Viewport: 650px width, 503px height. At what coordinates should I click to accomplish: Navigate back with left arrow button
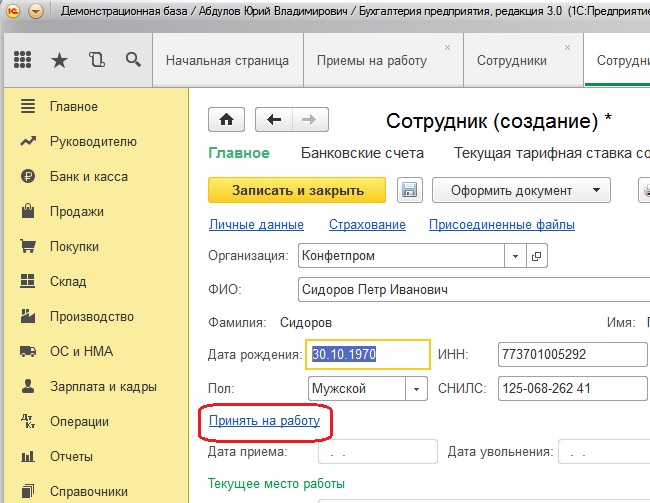tap(274, 120)
